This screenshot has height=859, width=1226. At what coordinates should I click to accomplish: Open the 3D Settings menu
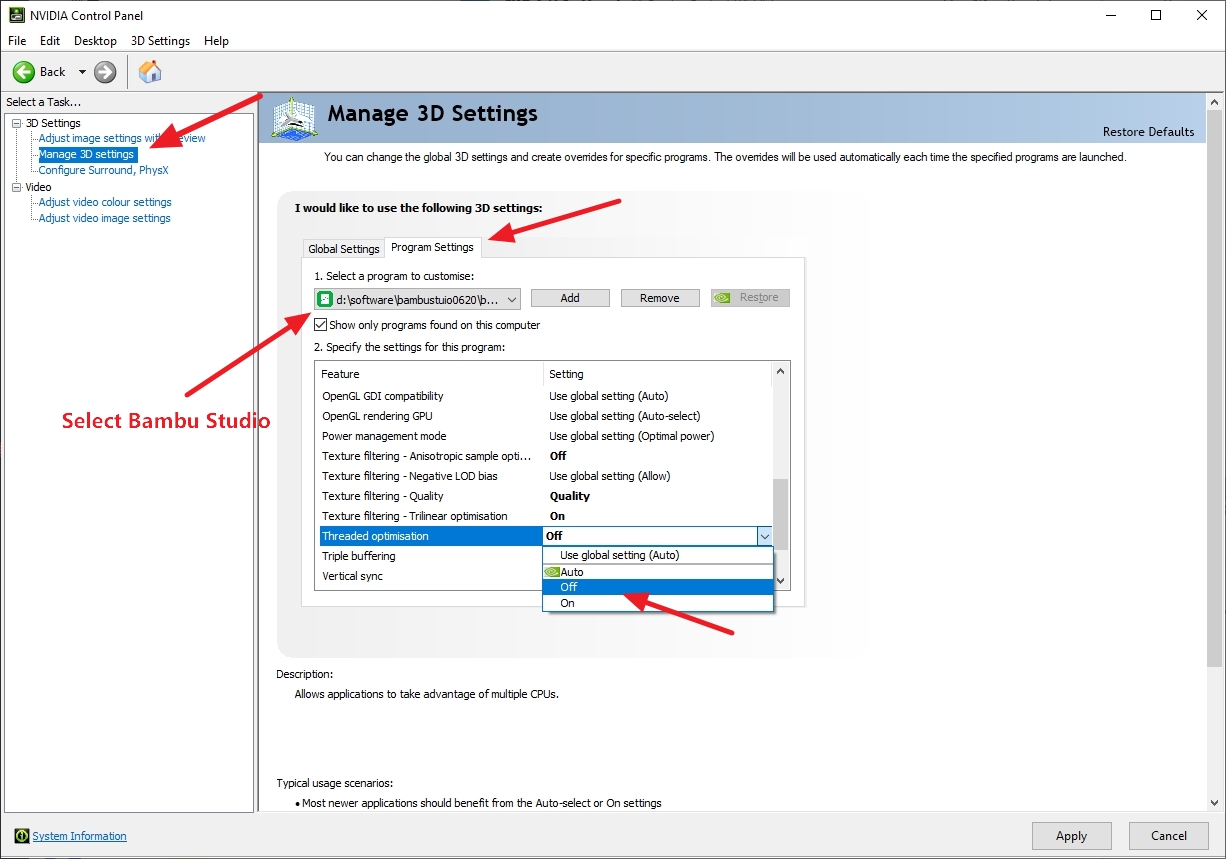point(160,41)
